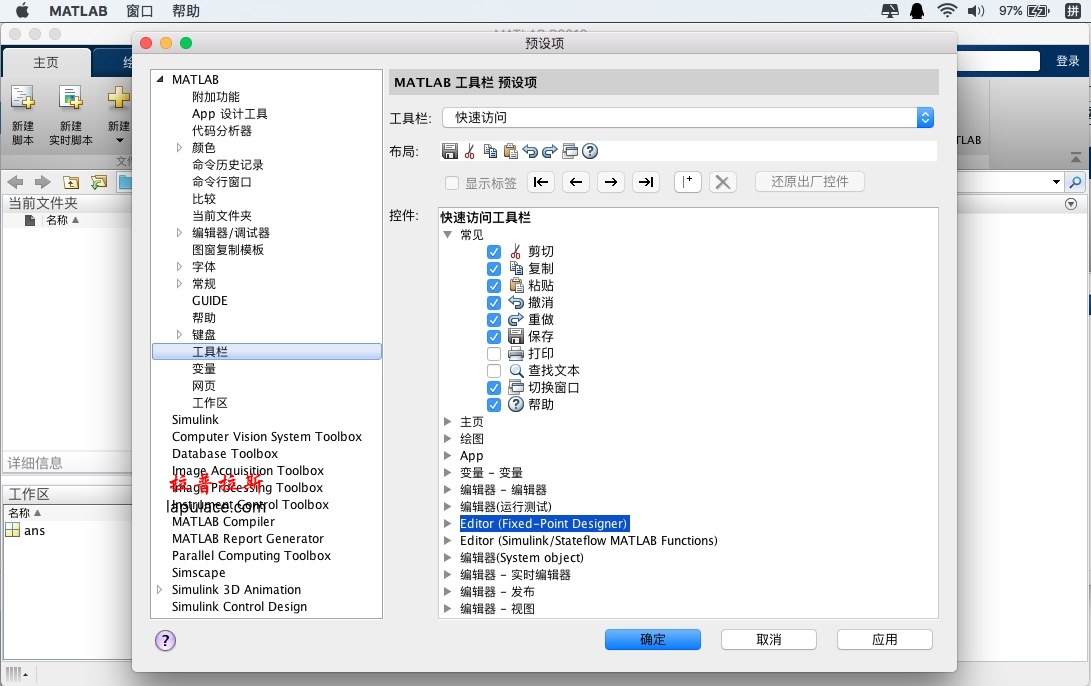This screenshot has height=686, width=1091.
Task: Uncheck the 重做 checkbox
Action: click(x=494, y=320)
